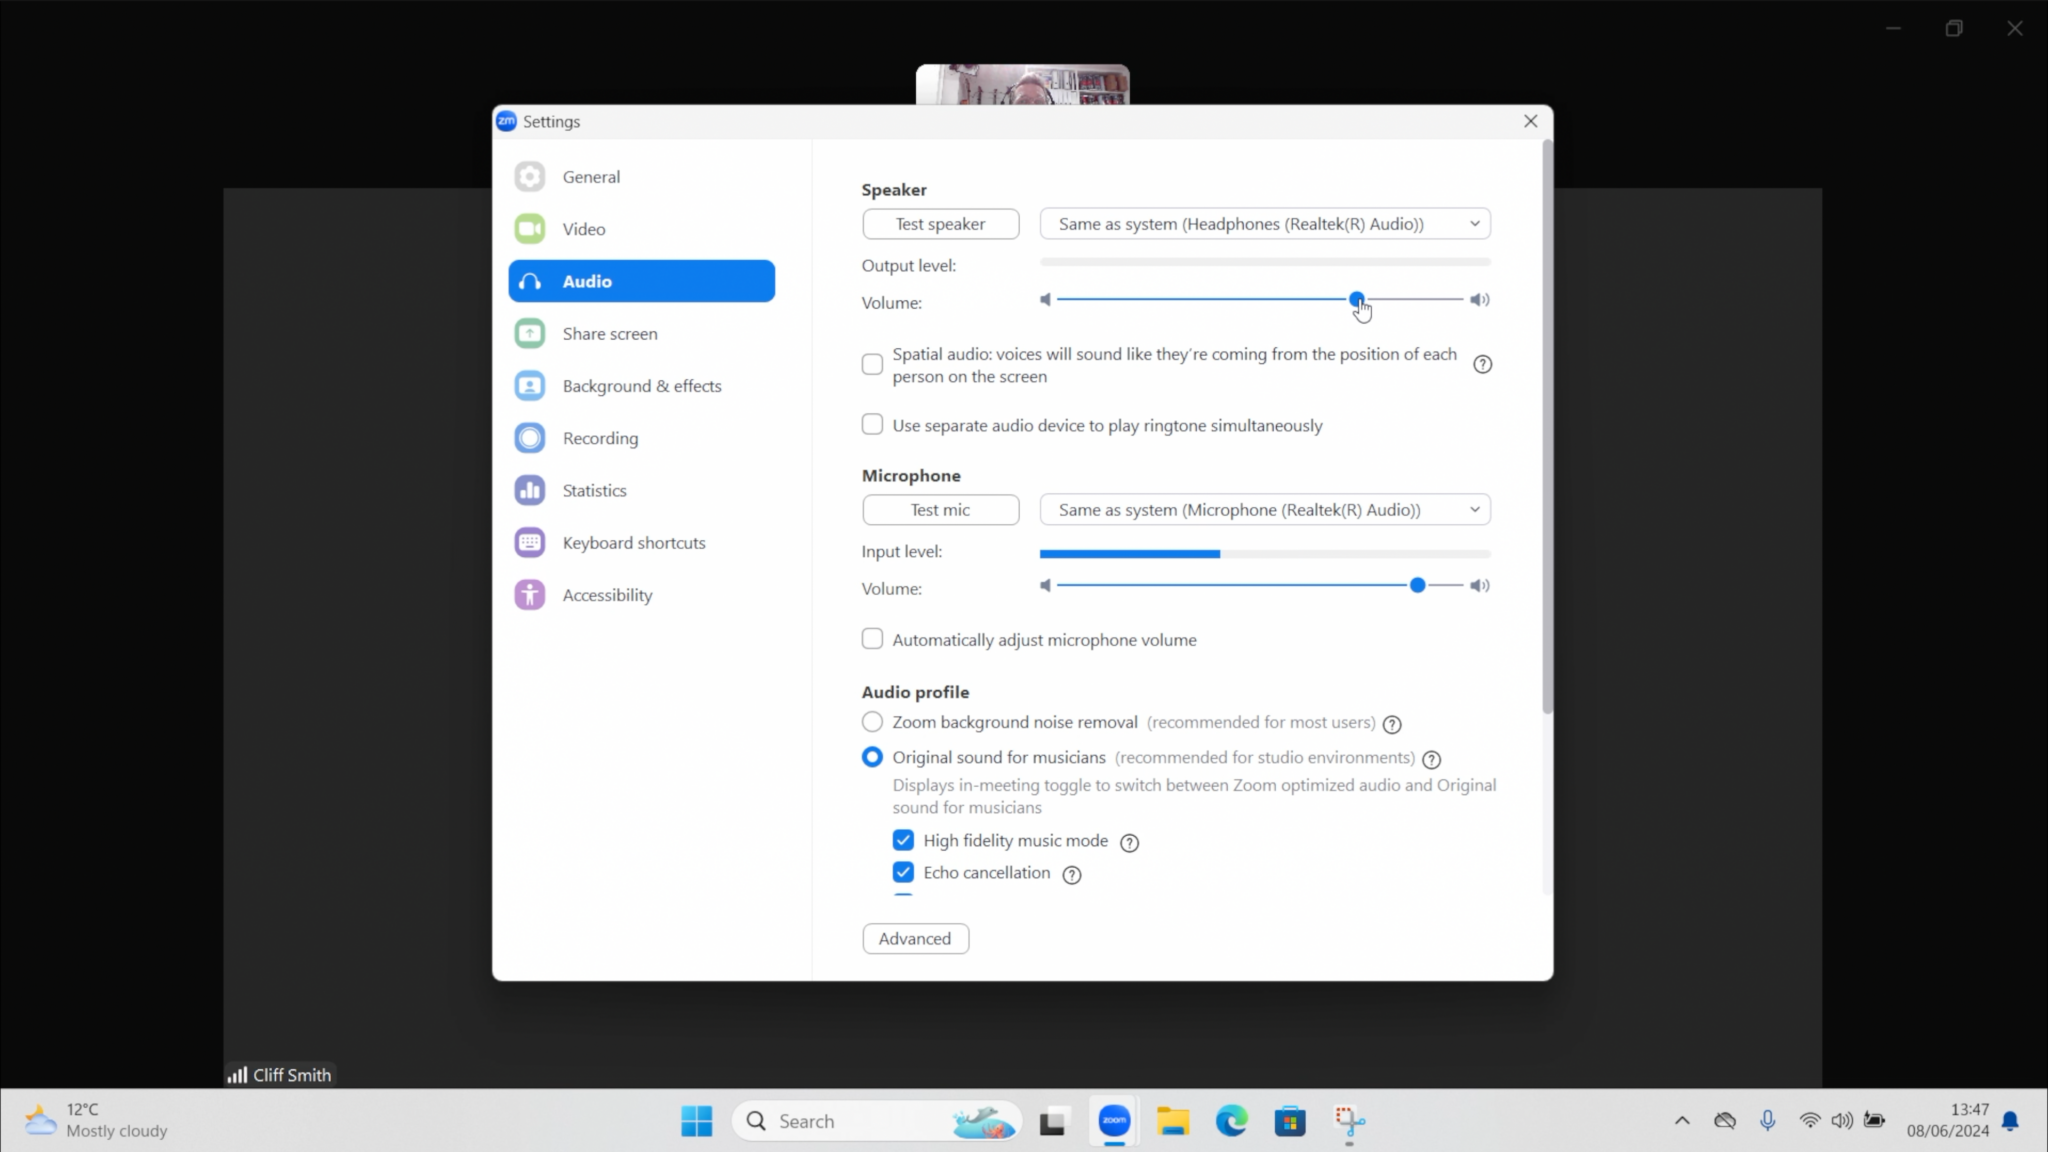Click the participant video thumbnail above Settings

click(x=1022, y=85)
